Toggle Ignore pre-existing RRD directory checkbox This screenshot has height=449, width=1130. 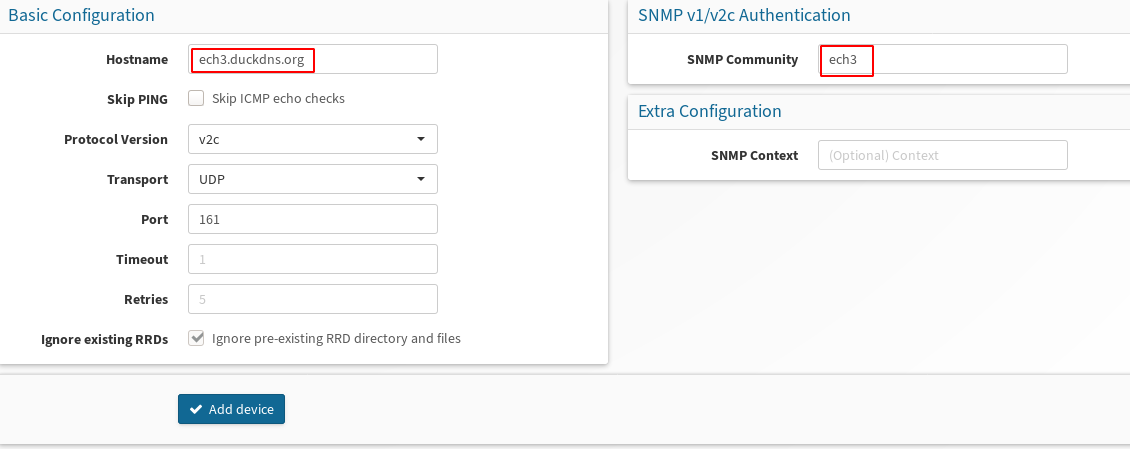(196, 338)
